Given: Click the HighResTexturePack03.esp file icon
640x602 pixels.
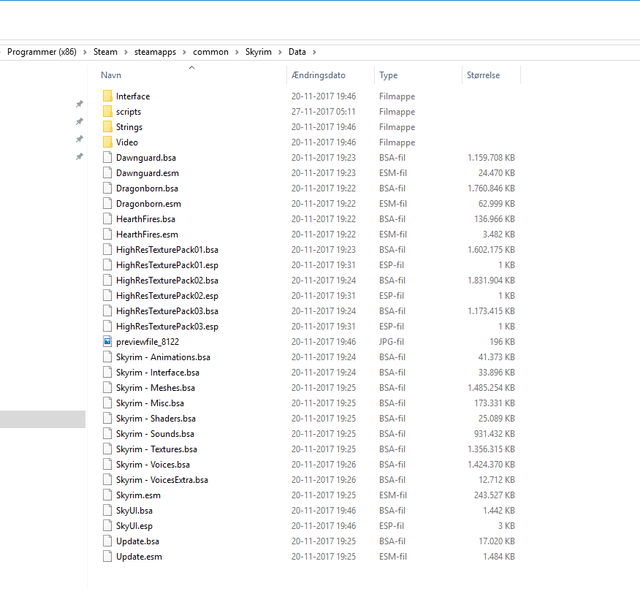Looking at the screenshot, I should (x=107, y=327).
